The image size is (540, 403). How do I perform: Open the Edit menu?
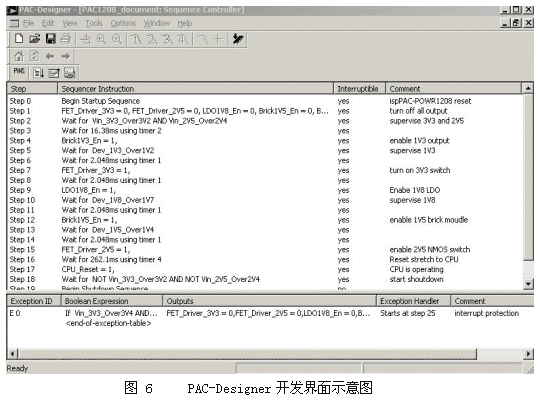click(48, 23)
